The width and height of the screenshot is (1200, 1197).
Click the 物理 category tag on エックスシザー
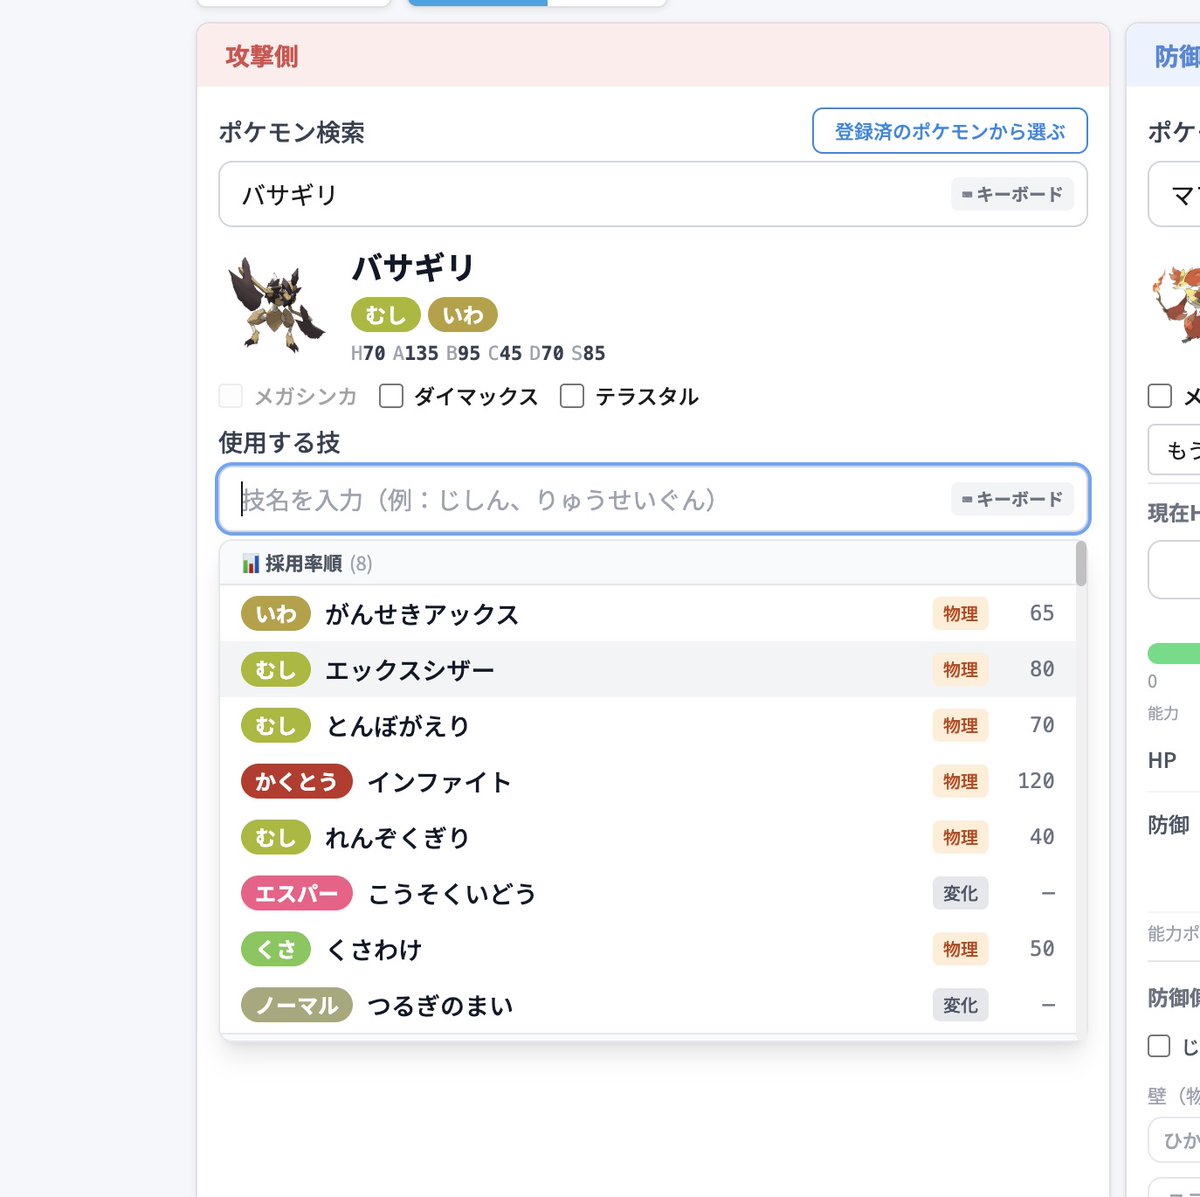tap(960, 670)
